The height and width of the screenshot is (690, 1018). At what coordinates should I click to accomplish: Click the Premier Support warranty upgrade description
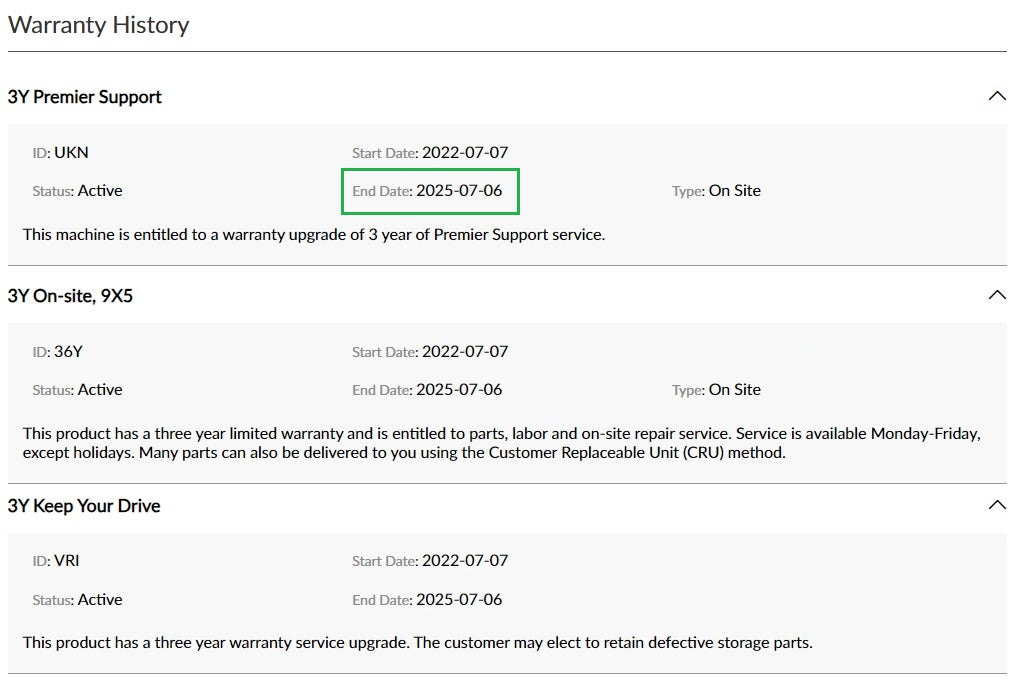tap(314, 234)
